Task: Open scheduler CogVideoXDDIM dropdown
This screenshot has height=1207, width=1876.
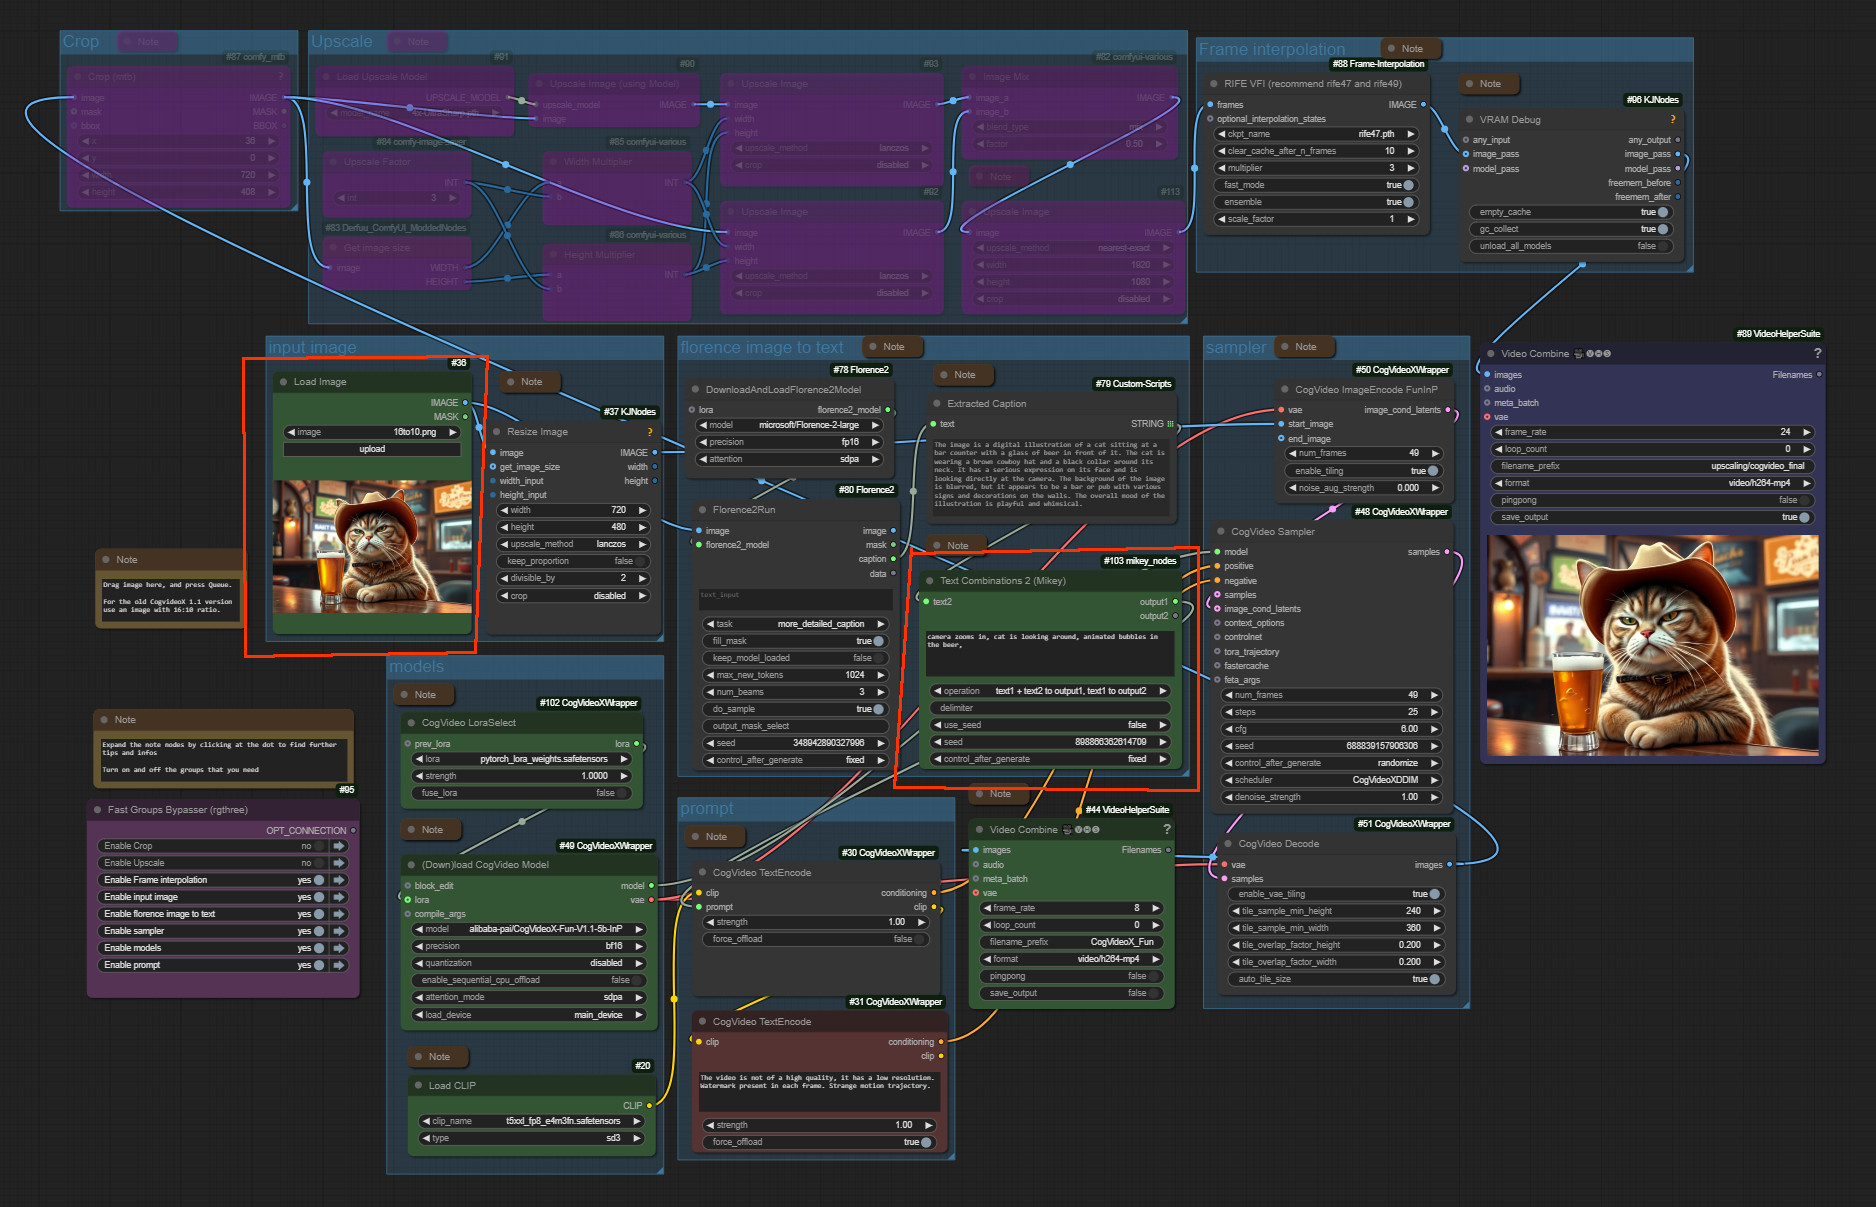Action: [x=1331, y=780]
